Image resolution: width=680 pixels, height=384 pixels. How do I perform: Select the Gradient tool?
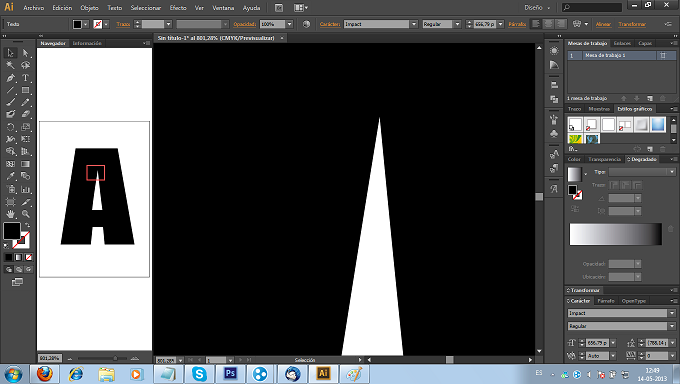tap(26, 164)
